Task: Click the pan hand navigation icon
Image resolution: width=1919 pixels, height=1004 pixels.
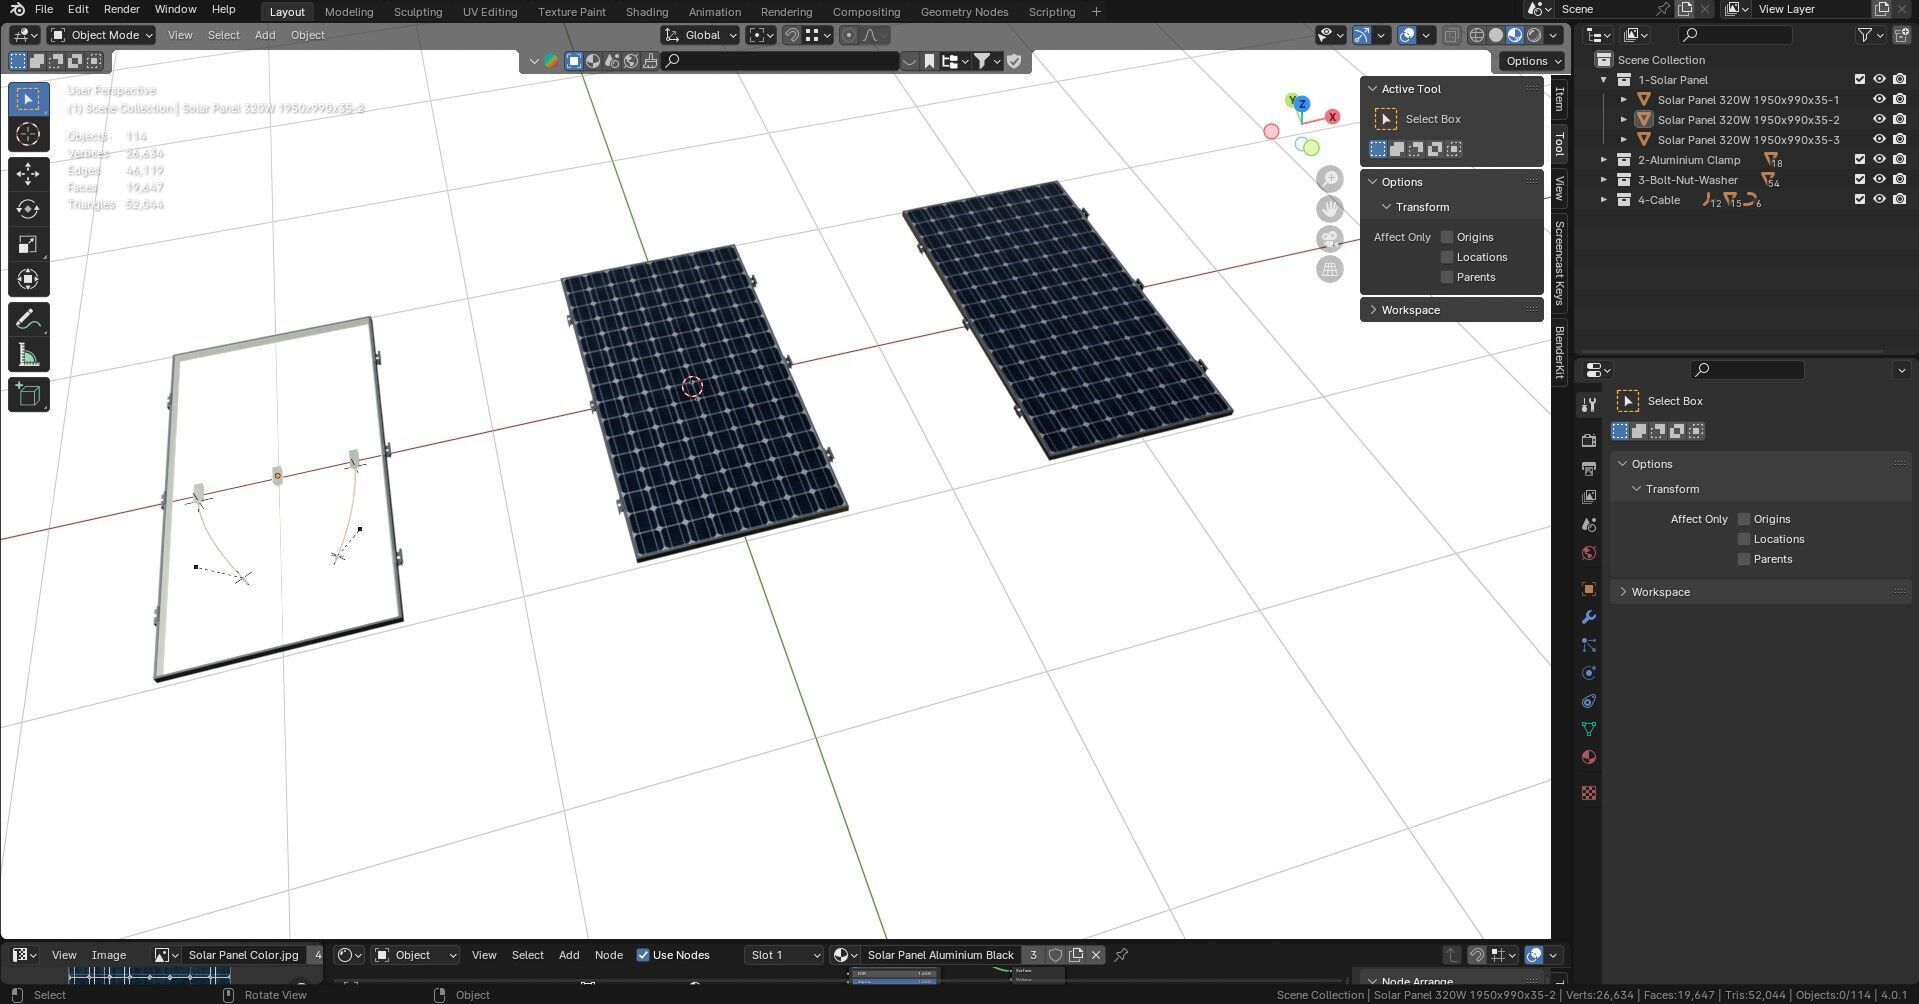Action: 1329,209
